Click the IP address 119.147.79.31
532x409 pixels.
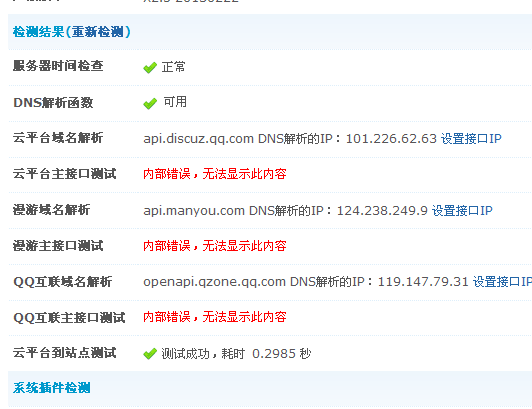[x=423, y=282]
